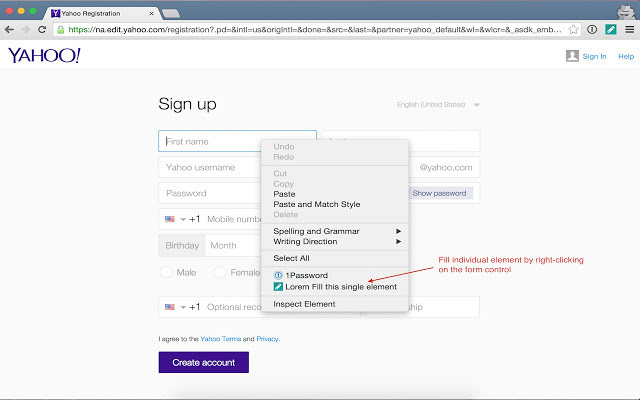
Task: Click the @yahoo.com suffix text
Action: (446, 167)
